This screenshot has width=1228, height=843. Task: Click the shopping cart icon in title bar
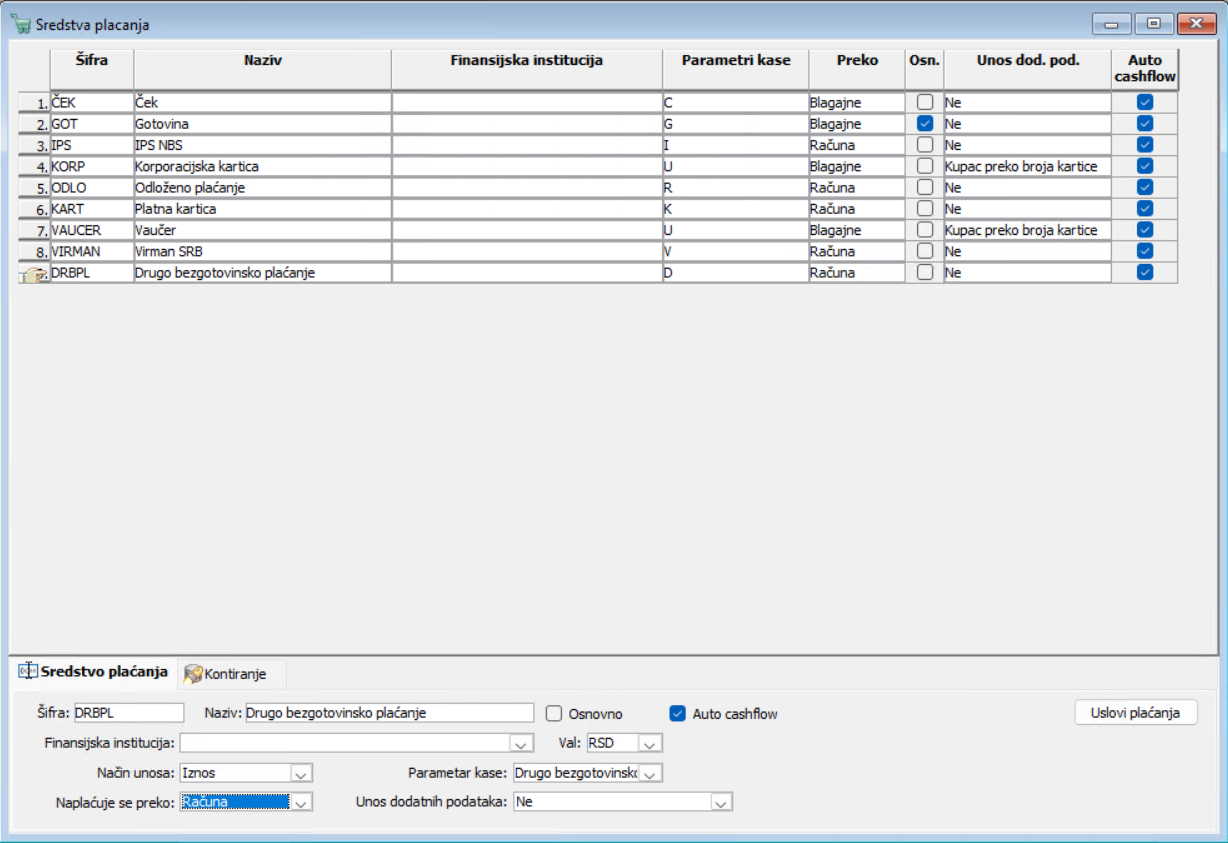point(21,24)
